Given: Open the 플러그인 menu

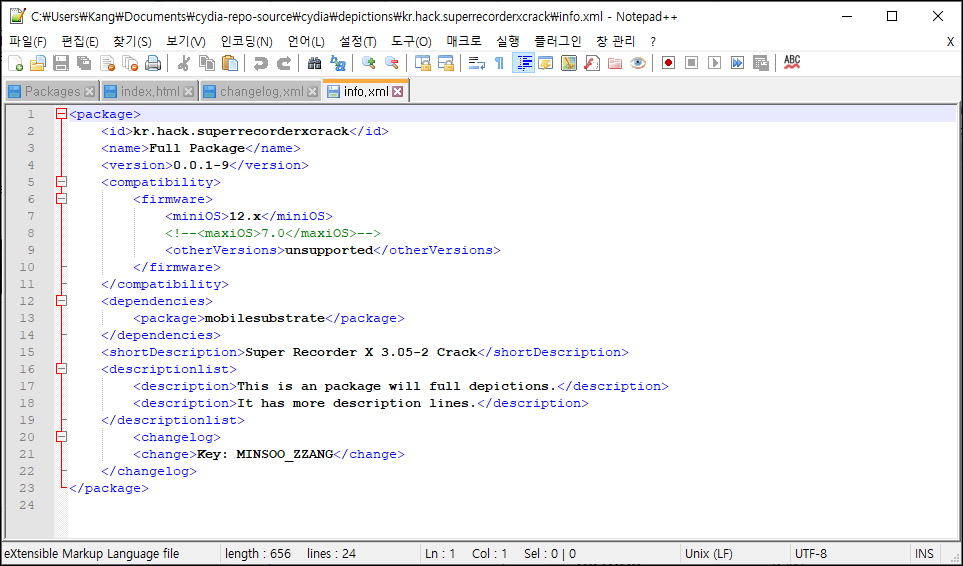Looking at the screenshot, I should pyautogui.click(x=558, y=42).
